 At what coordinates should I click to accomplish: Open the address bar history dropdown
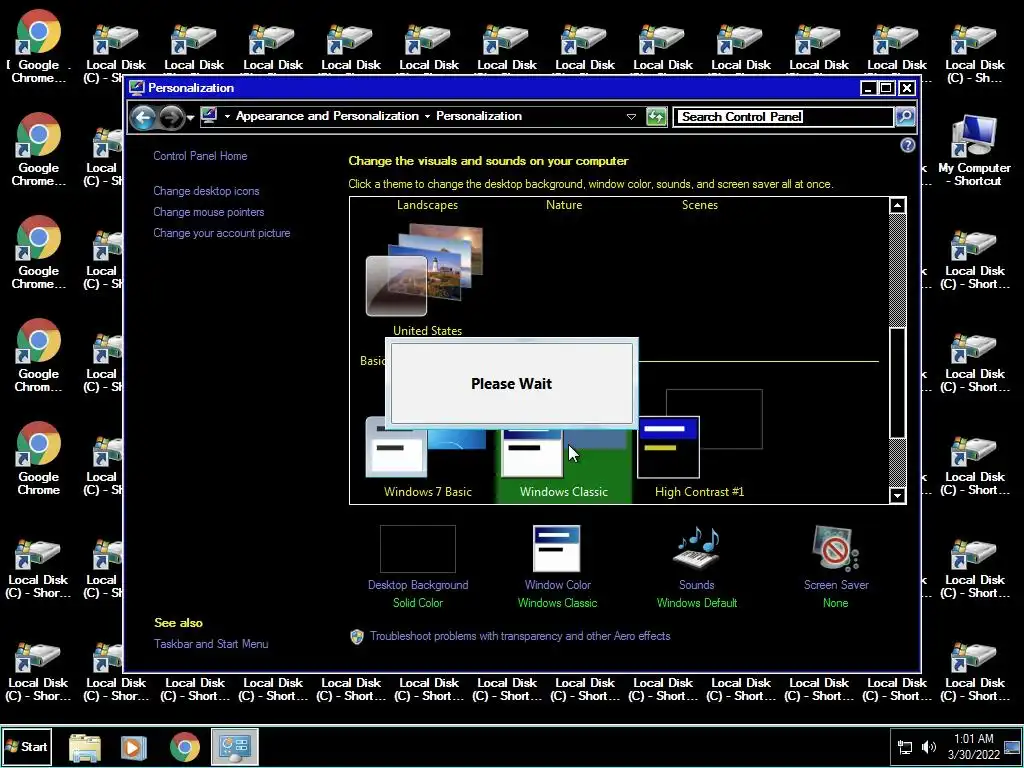click(631, 117)
